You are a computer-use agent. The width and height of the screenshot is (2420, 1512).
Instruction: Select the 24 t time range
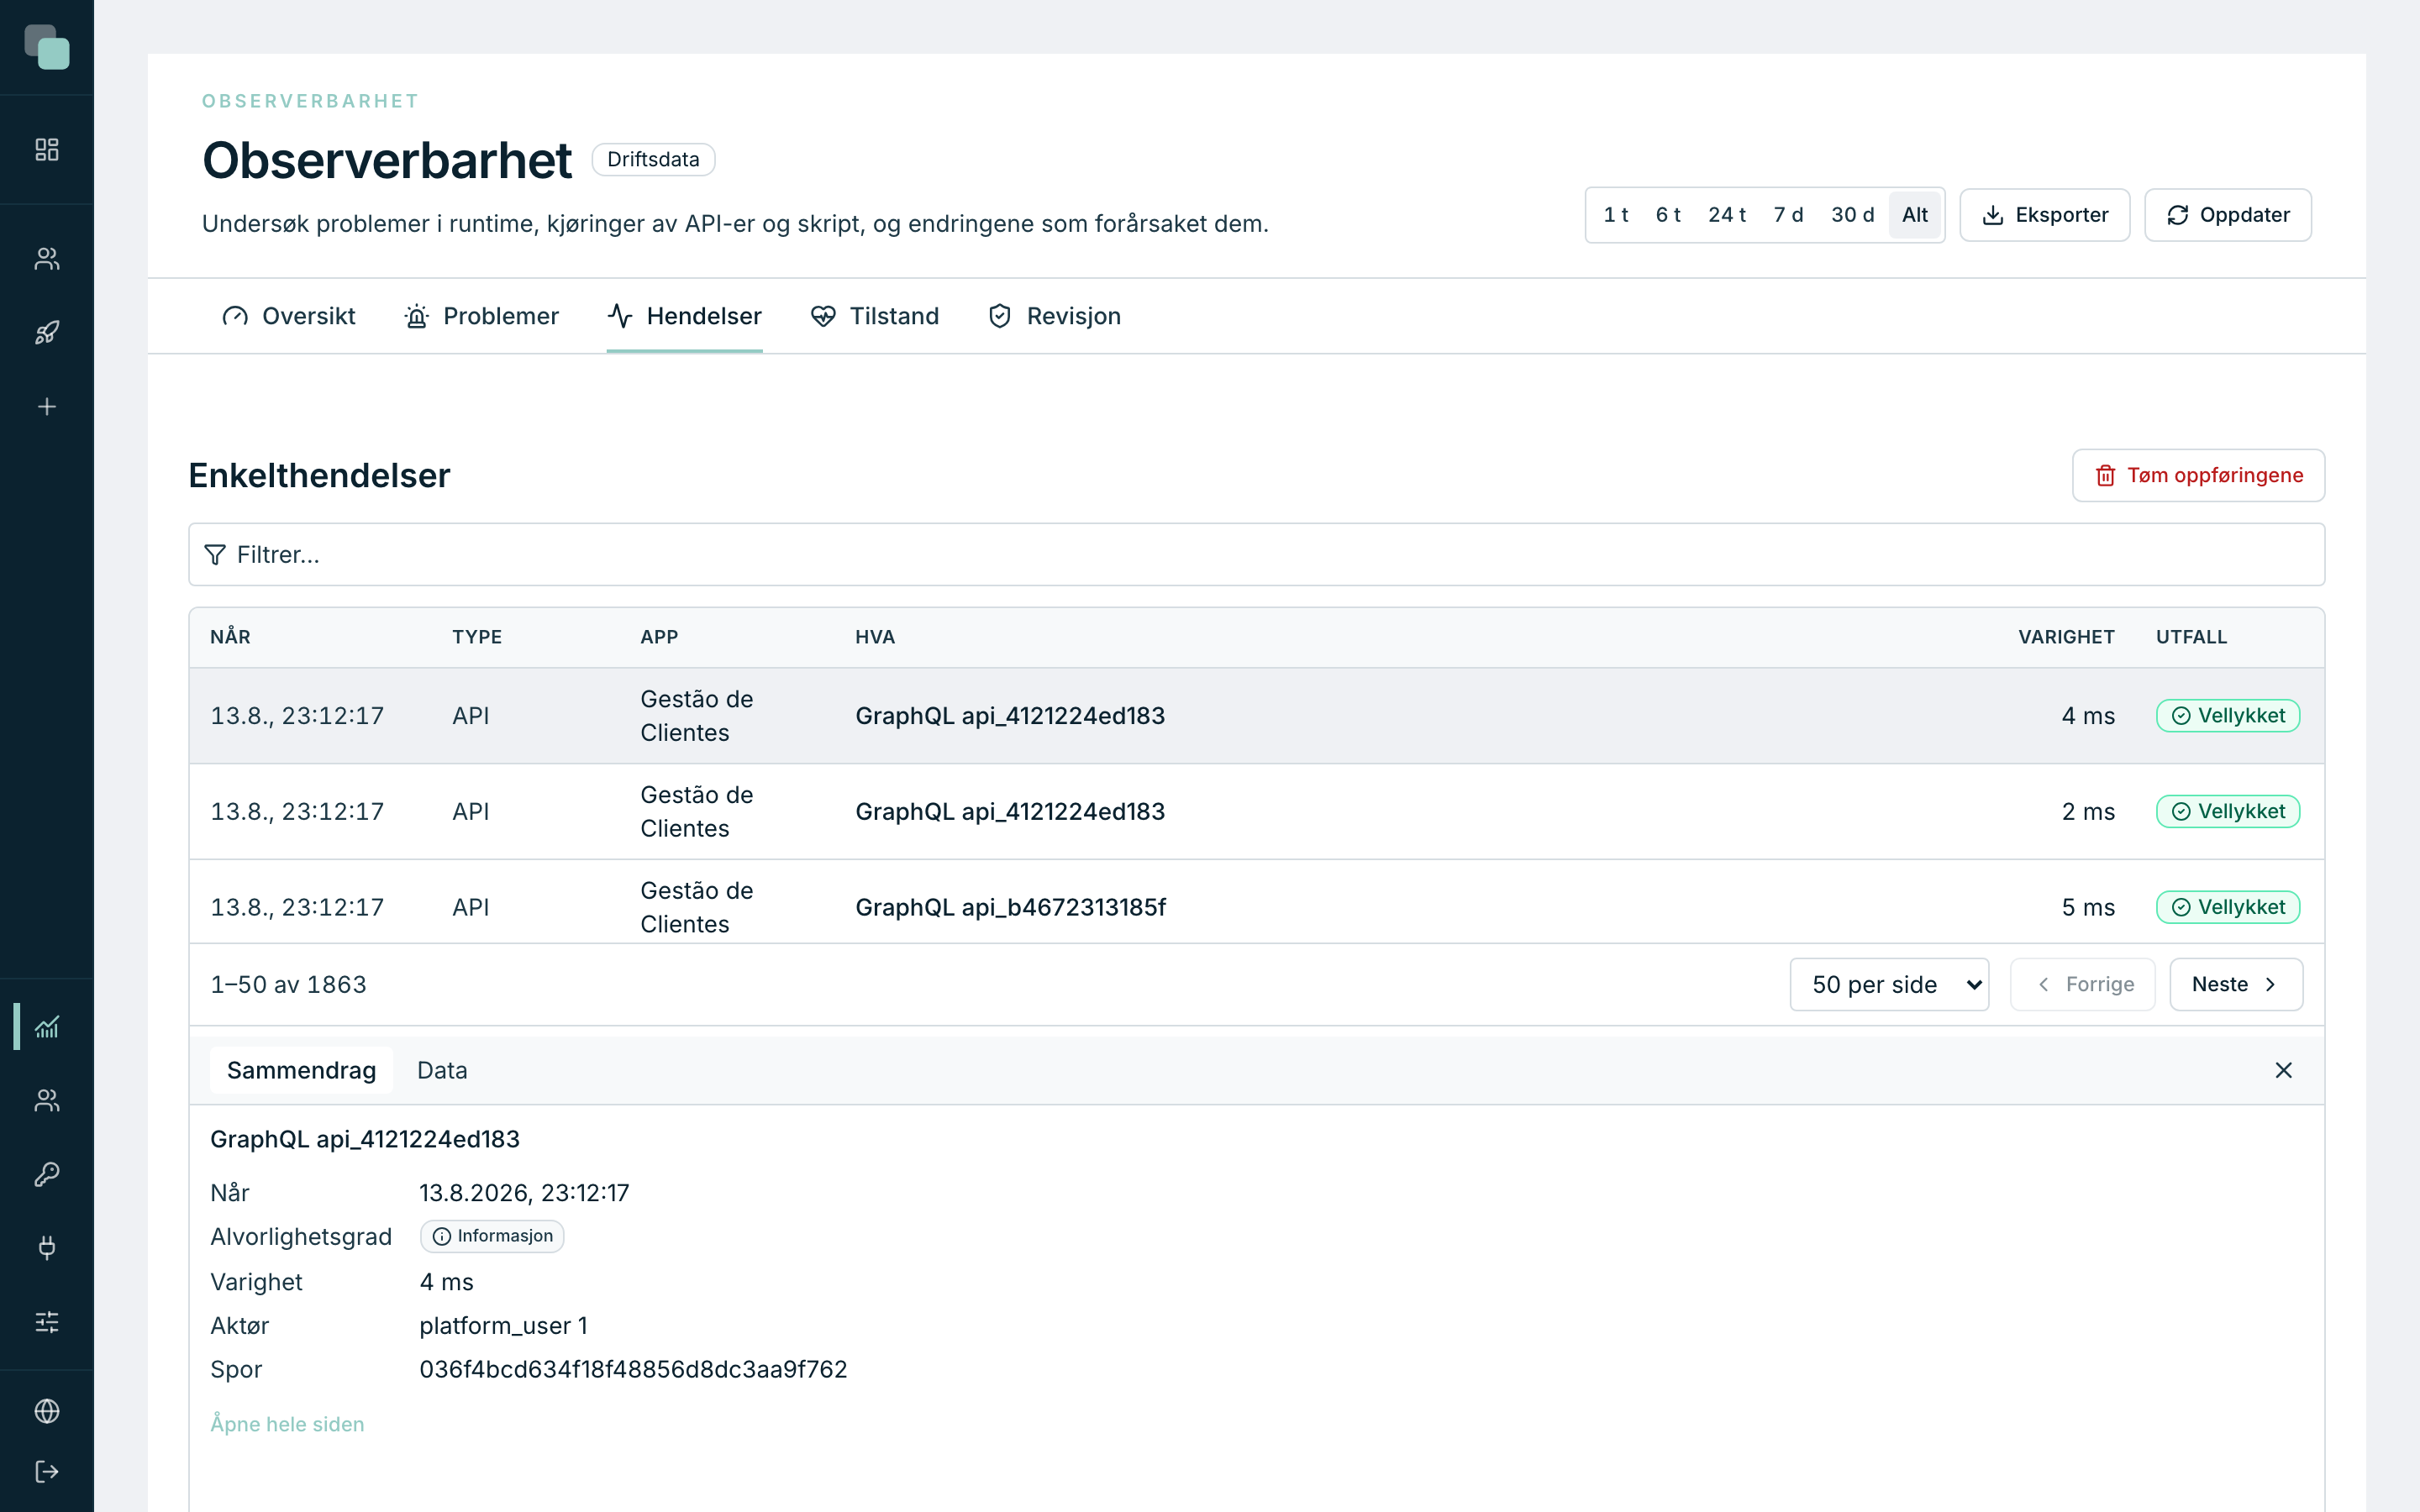(1726, 215)
